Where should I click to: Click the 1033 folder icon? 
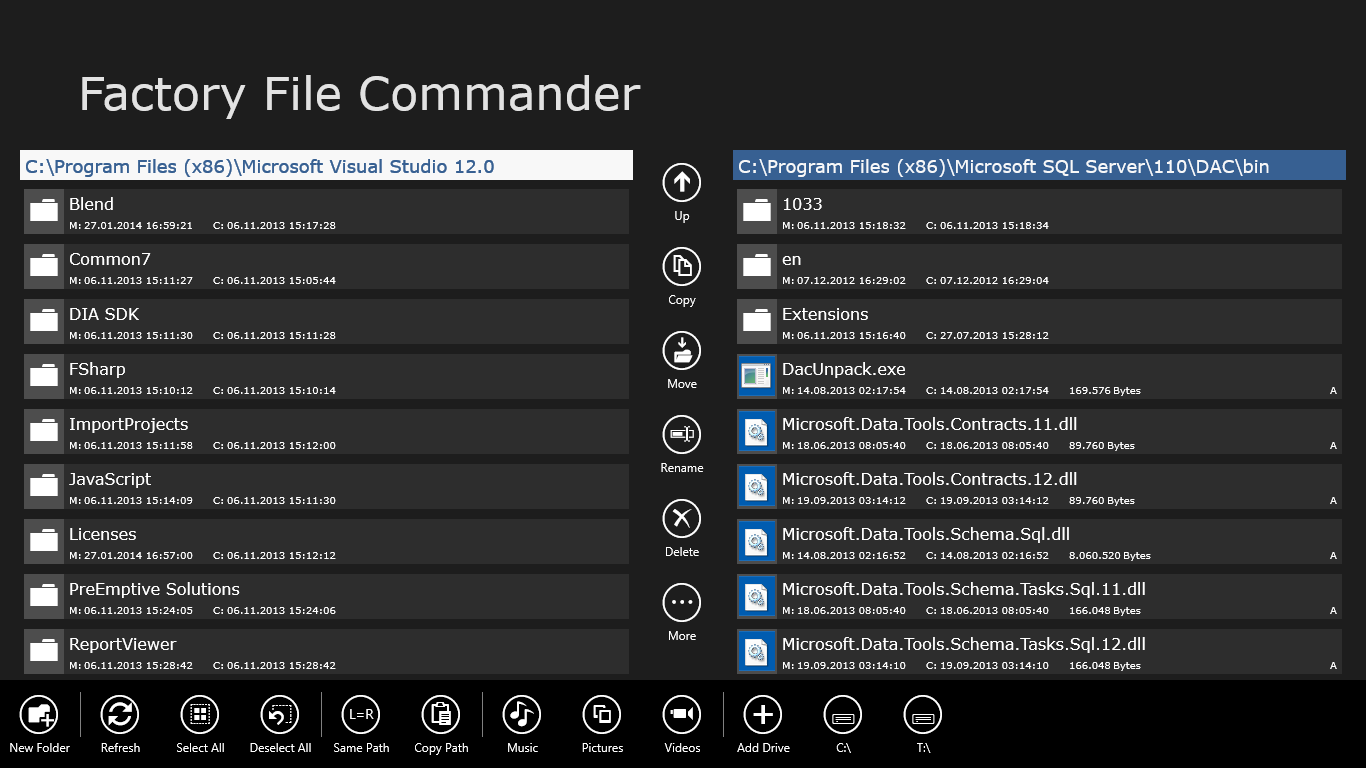click(x=757, y=211)
